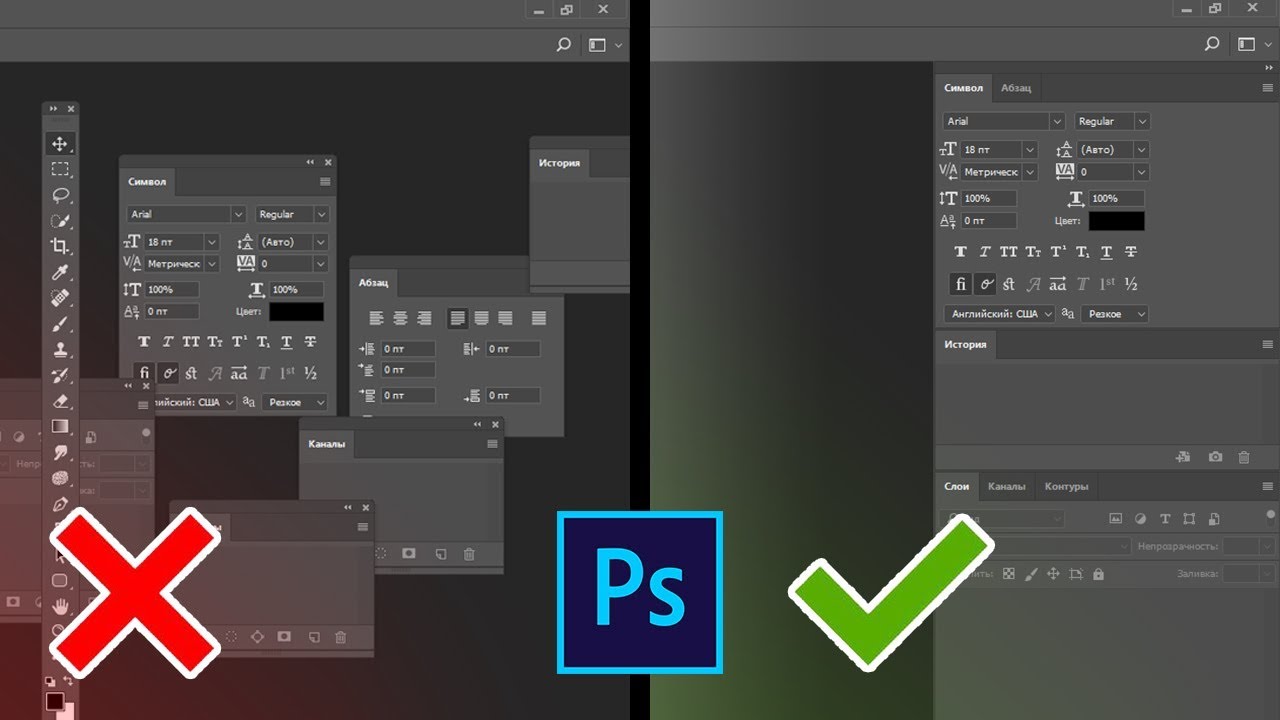Viewport: 1280px width, 720px height.
Task: Click foreground color swatch at toolbar bottom
Action: (x=55, y=700)
